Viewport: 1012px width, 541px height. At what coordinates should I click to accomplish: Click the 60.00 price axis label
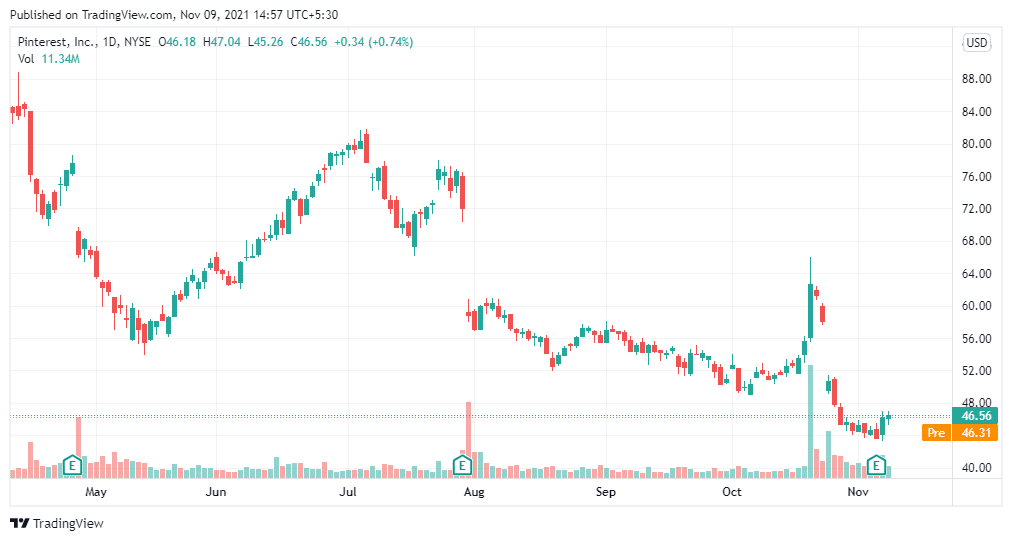point(976,306)
